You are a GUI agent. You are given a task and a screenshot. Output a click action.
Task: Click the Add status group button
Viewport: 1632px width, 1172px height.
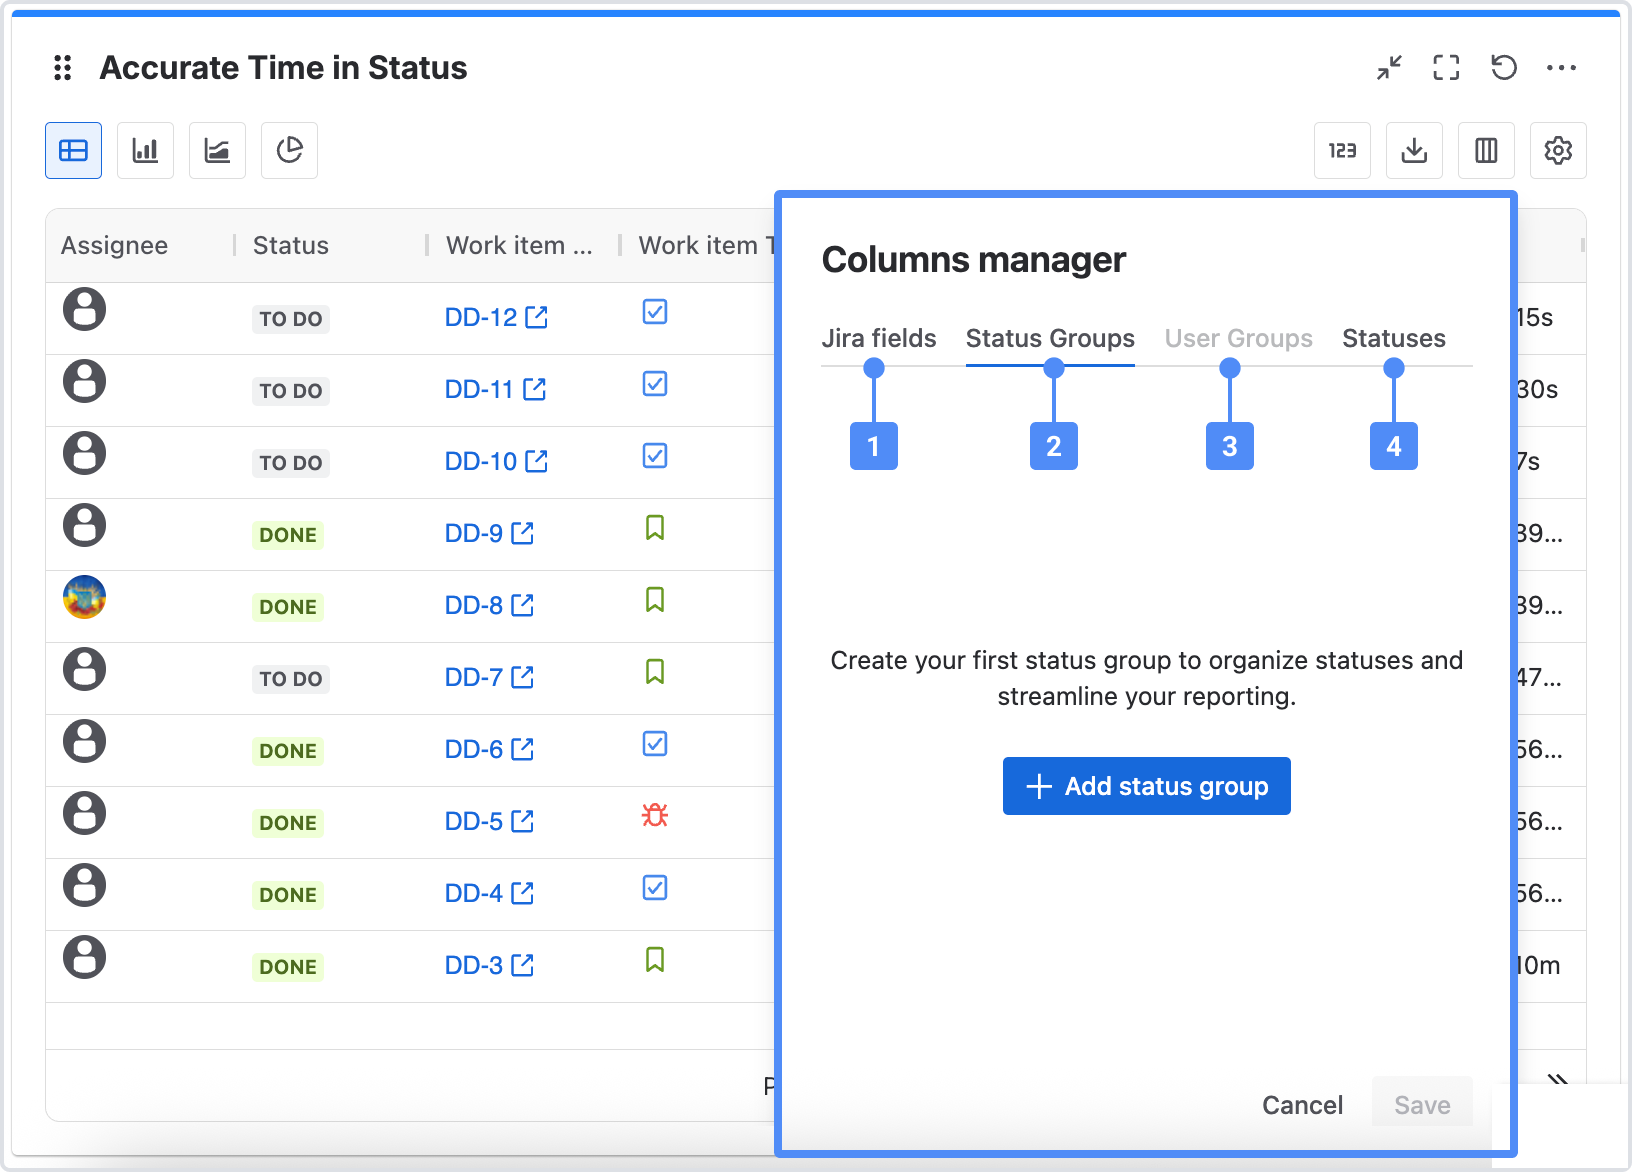[1146, 786]
